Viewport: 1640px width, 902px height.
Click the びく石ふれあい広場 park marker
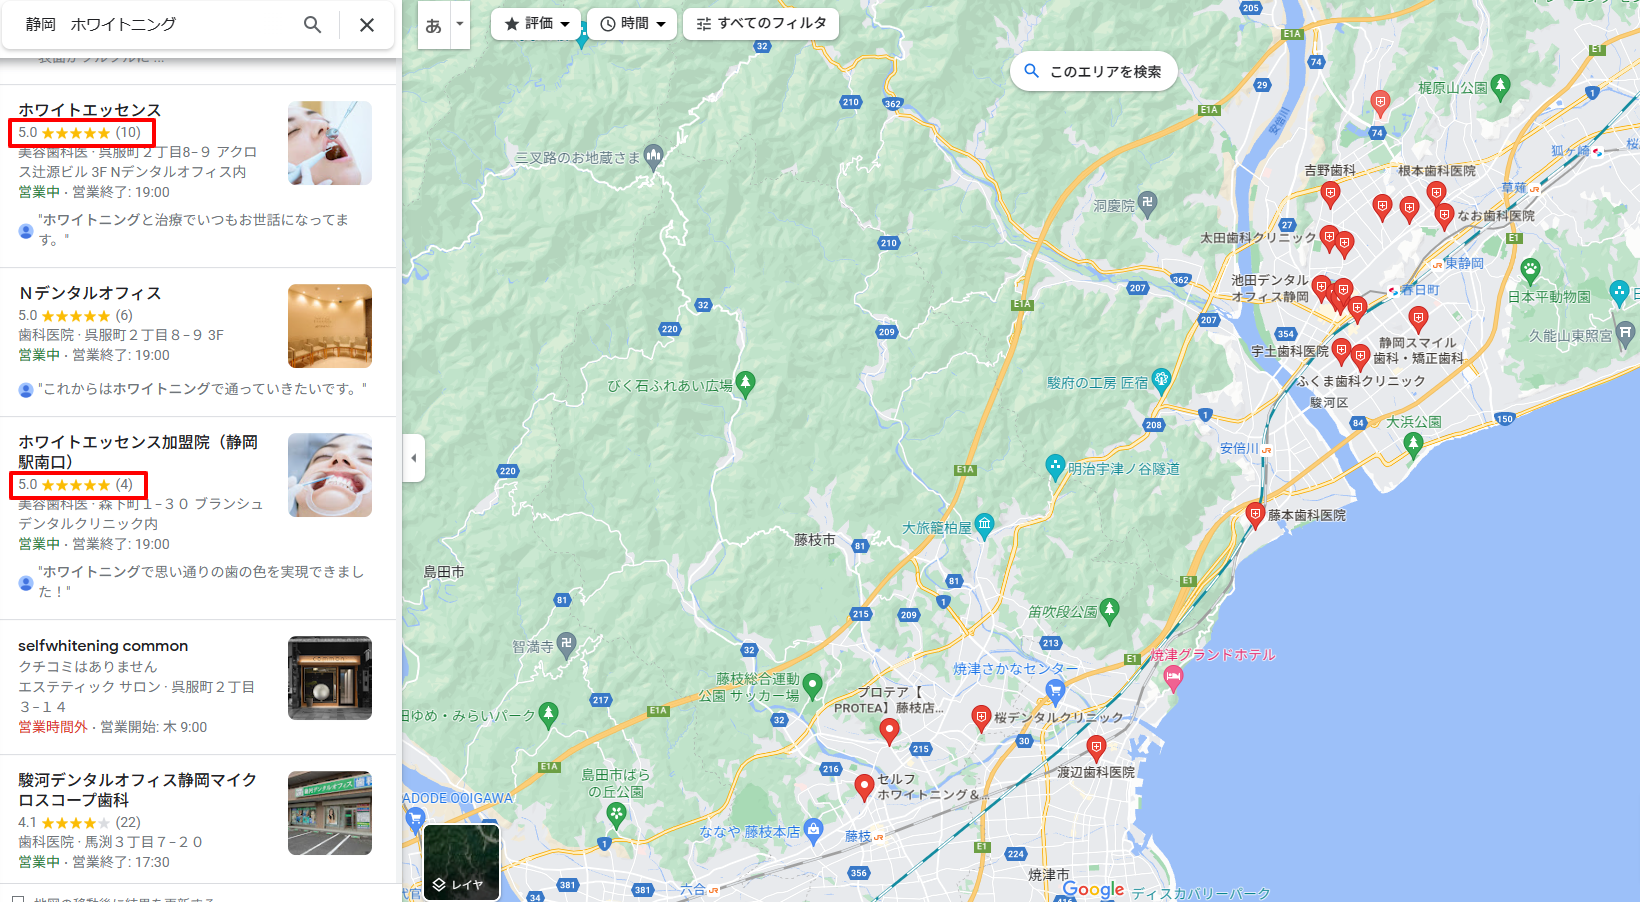point(745,383)
